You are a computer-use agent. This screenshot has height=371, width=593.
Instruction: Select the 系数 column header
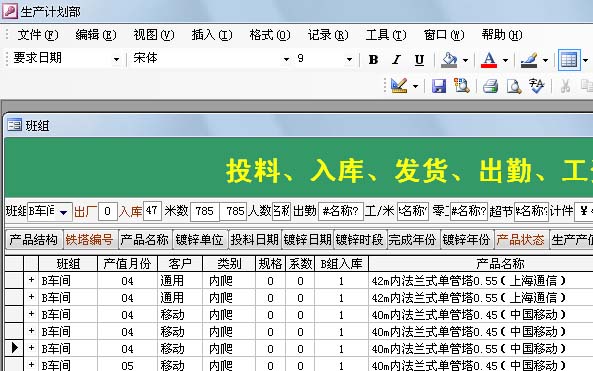click(x=300, y=263)
